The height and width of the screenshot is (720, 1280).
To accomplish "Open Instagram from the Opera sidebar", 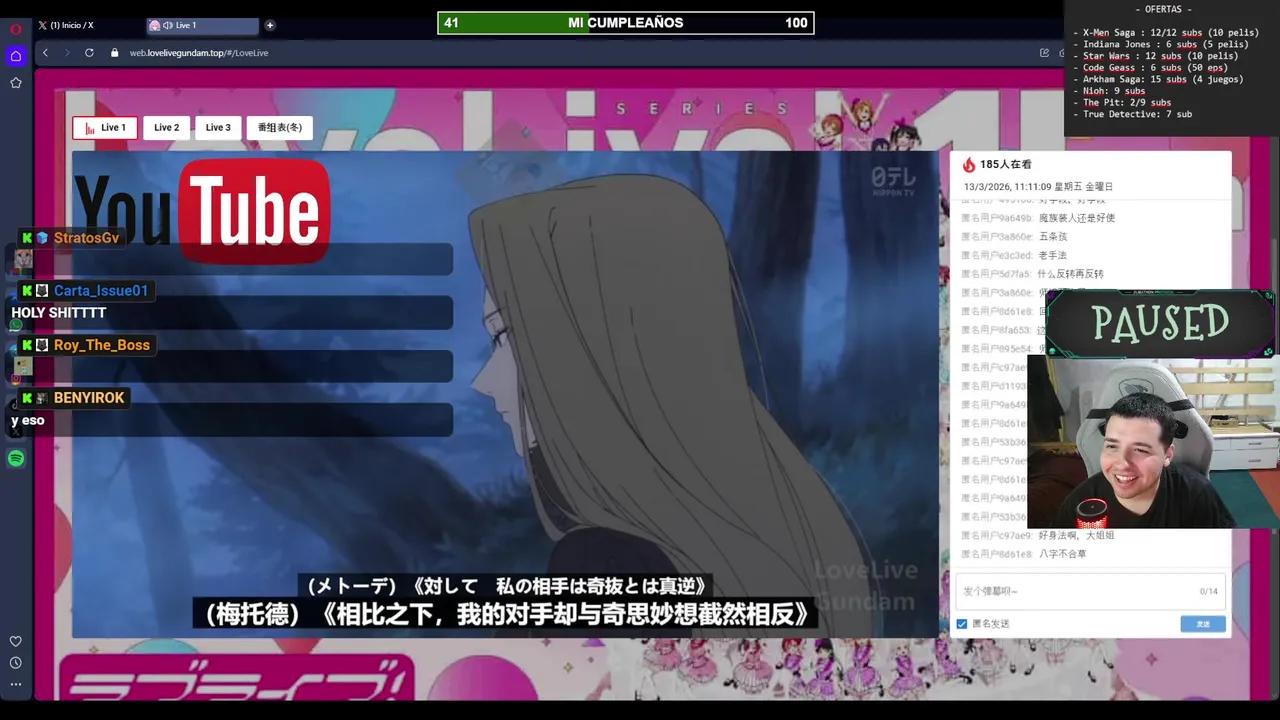I will point(16,379).
